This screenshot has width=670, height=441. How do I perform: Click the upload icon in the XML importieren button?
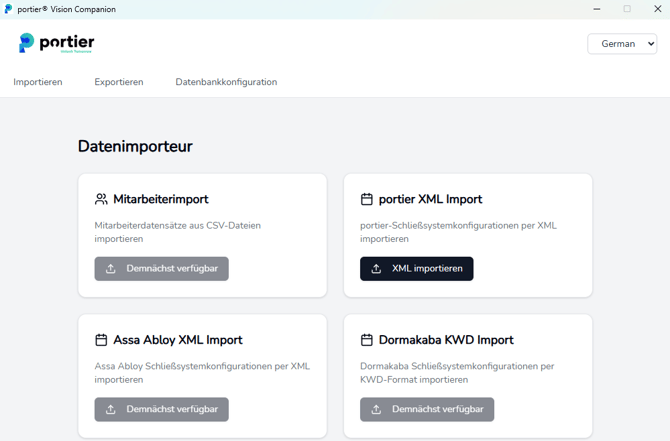tap(376, 269)
